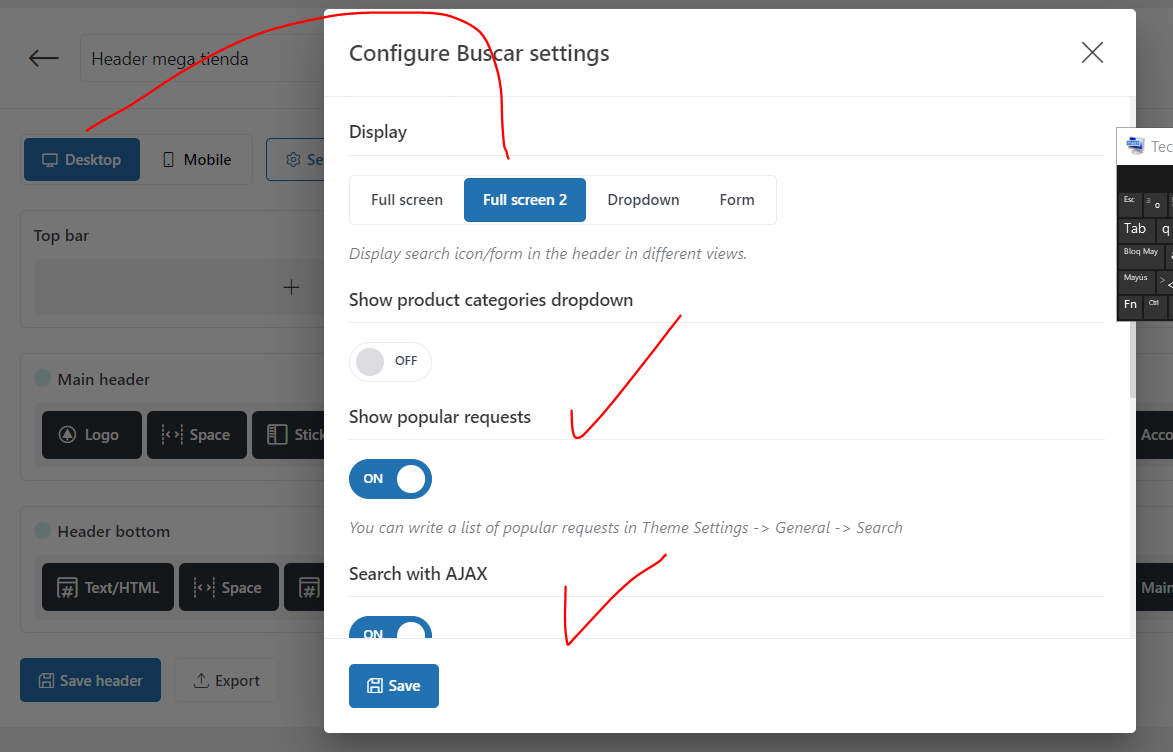The width and height of the screenshot is (1173, 752).
Task: Close the Configure Buscar settings dialog
Action: pyautogui.click(x=1091, y=52)
